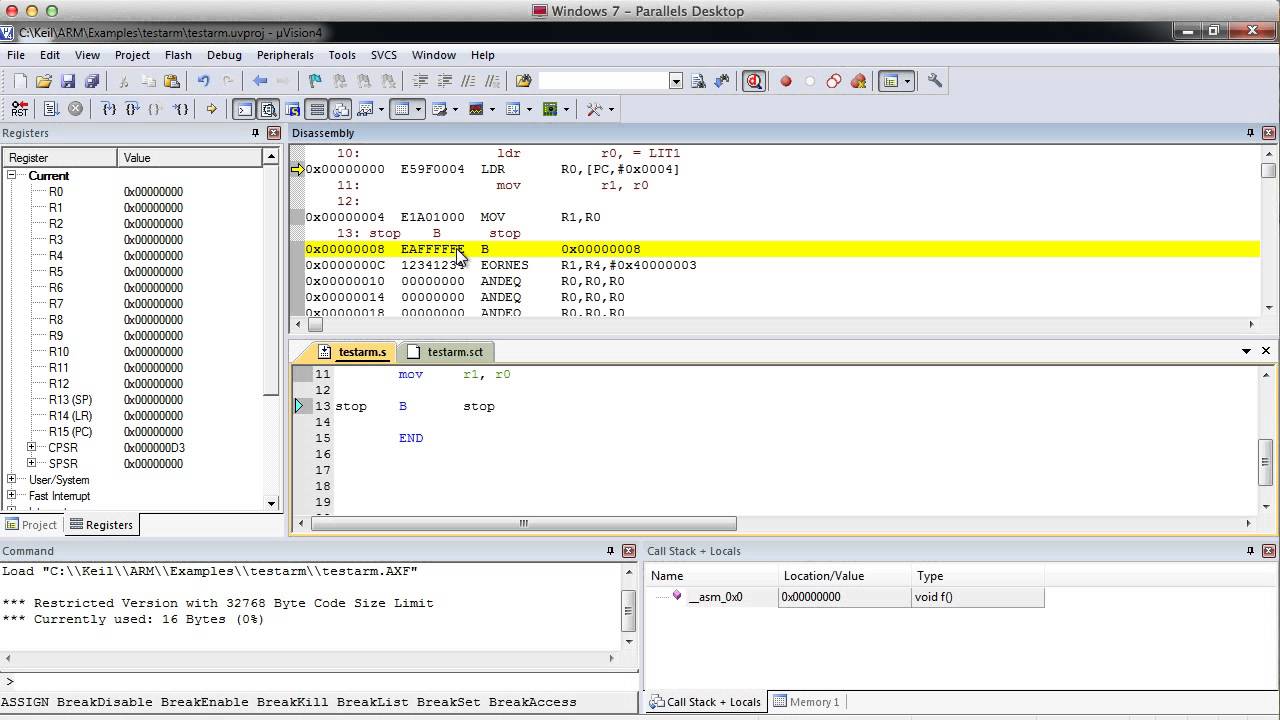1280x720 pixels.
Task: Click the Step Over icon
Action: tap(132, 109)
